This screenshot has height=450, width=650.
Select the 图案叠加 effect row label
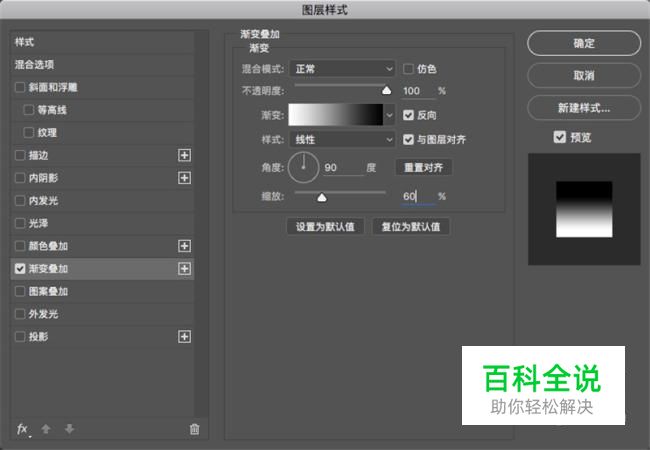tap(48, 291)
